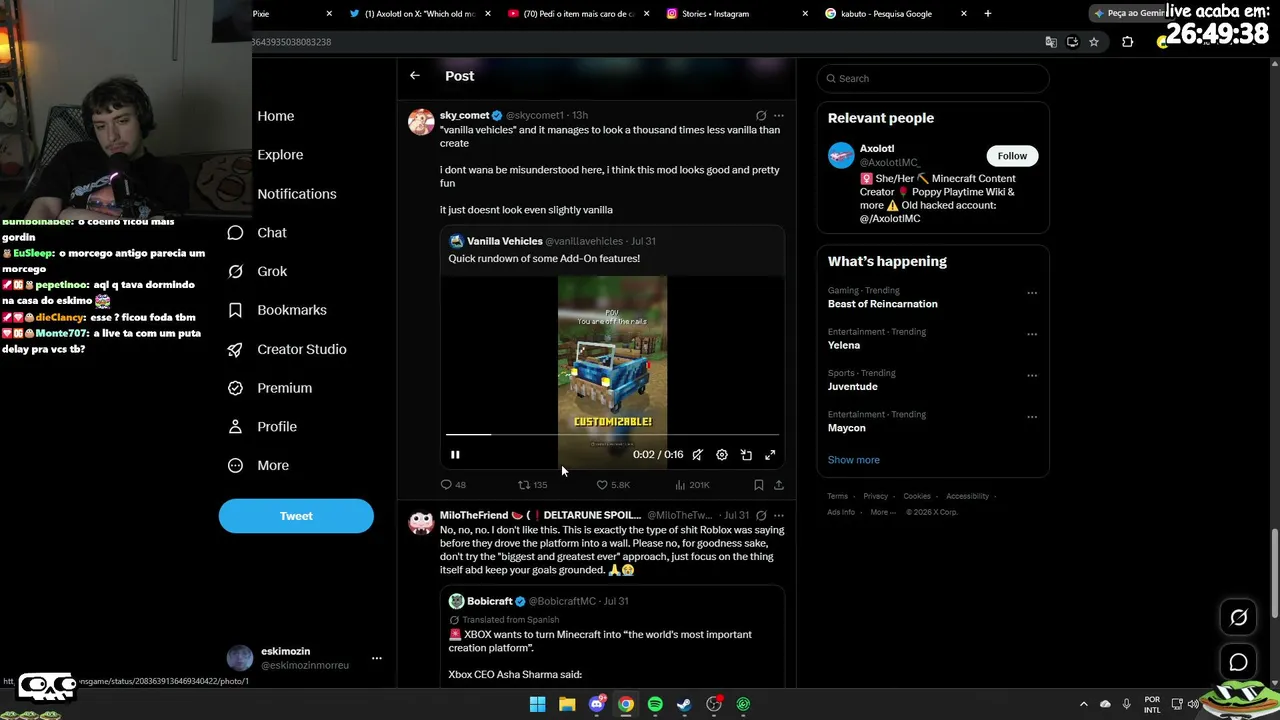Open the browser extensions puzzle icon
This screenshot has height=720, width=1280.
point(1127,42)
